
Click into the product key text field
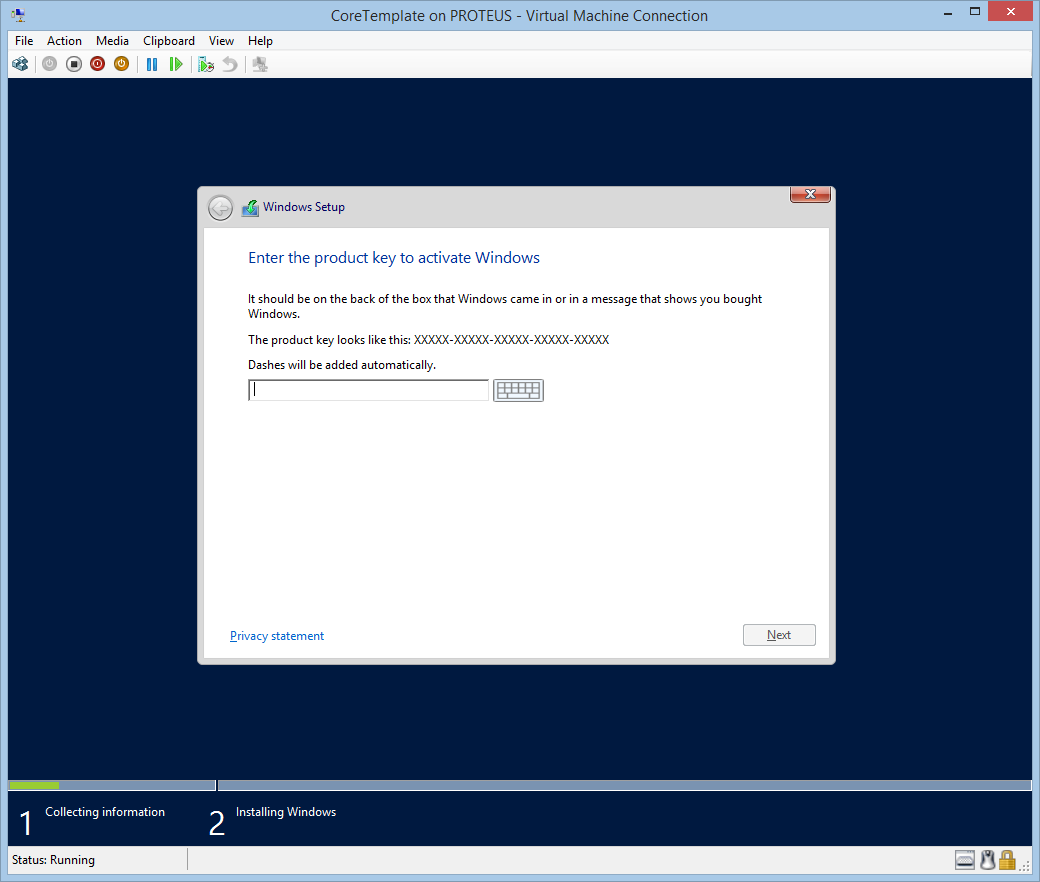click(x=368, y=390)
